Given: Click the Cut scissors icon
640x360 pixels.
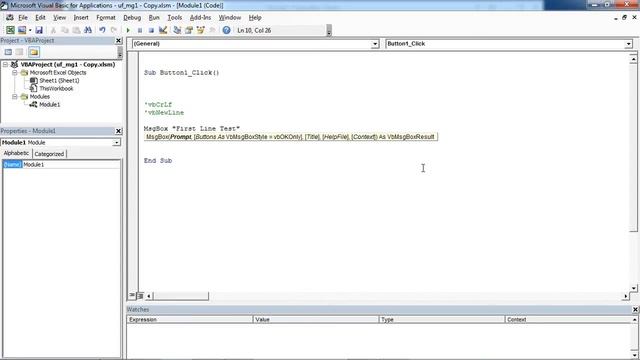Looking at the screenshot, I should (x=53, y=30).
